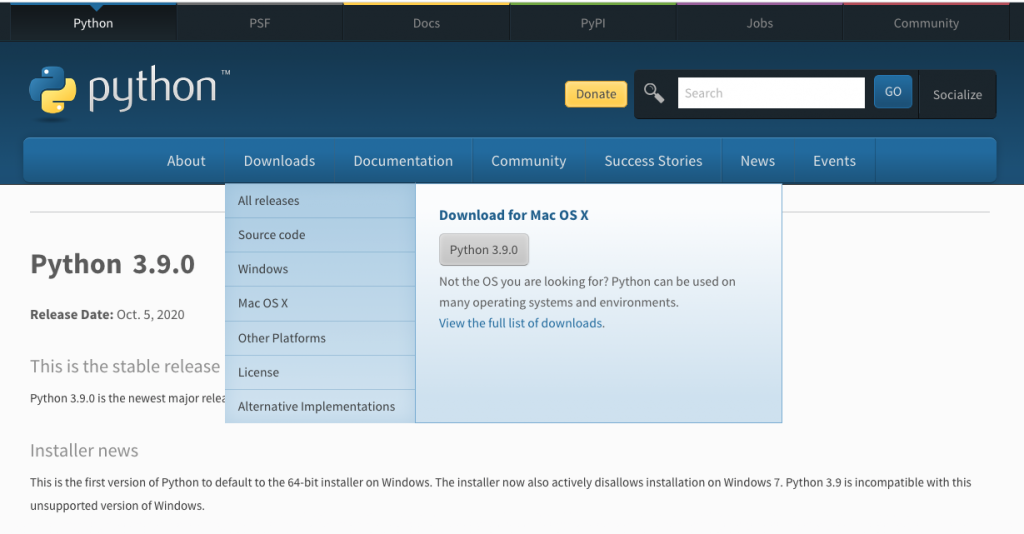The height and width of the screenshot is (534, 1024).
Task: Click the Python 3.9.0 download button
Action: pyautogui.click(x=484, y=250)
